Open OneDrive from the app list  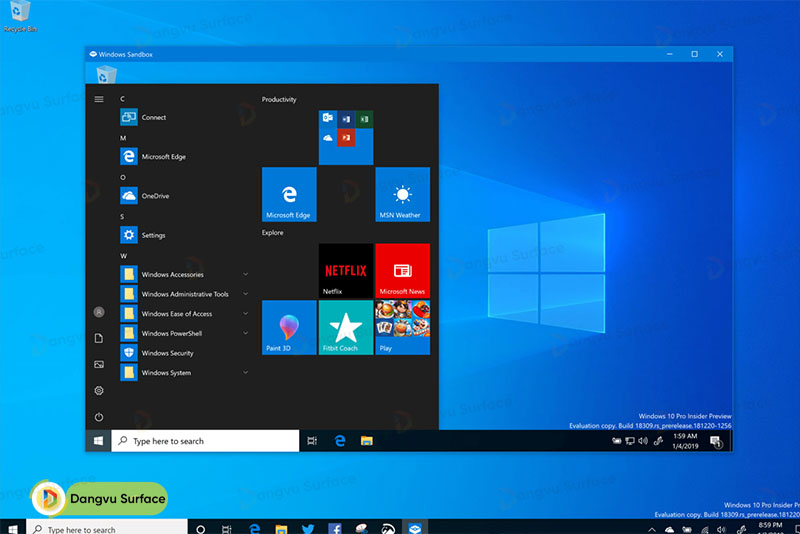pyautogui.click(x=185, y=195)
